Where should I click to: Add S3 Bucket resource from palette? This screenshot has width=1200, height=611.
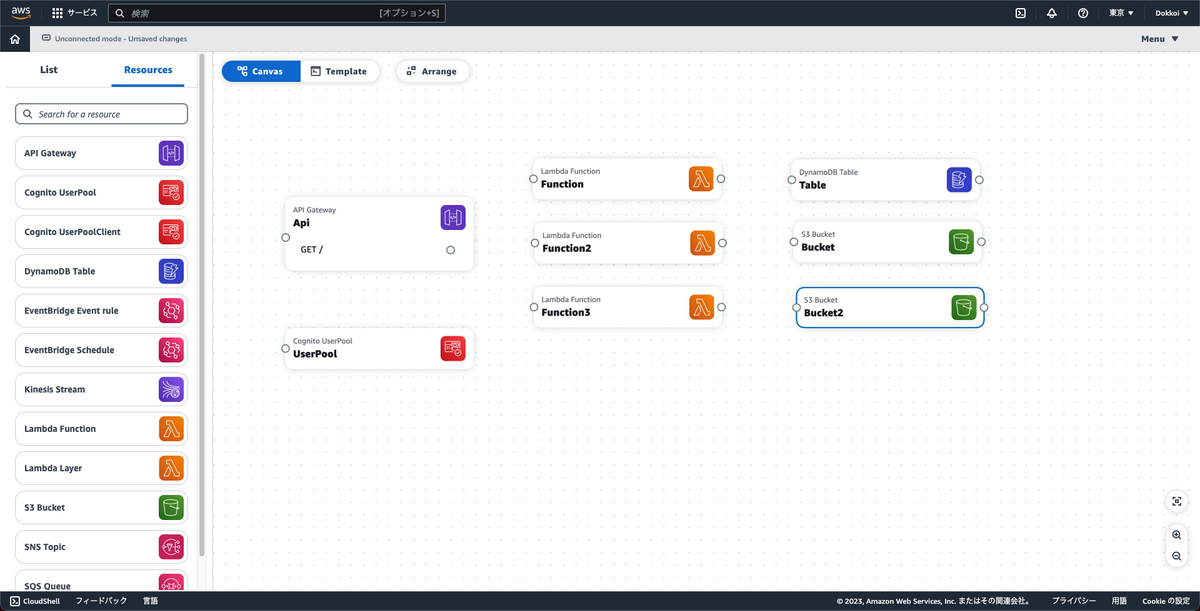click(101, 508)
